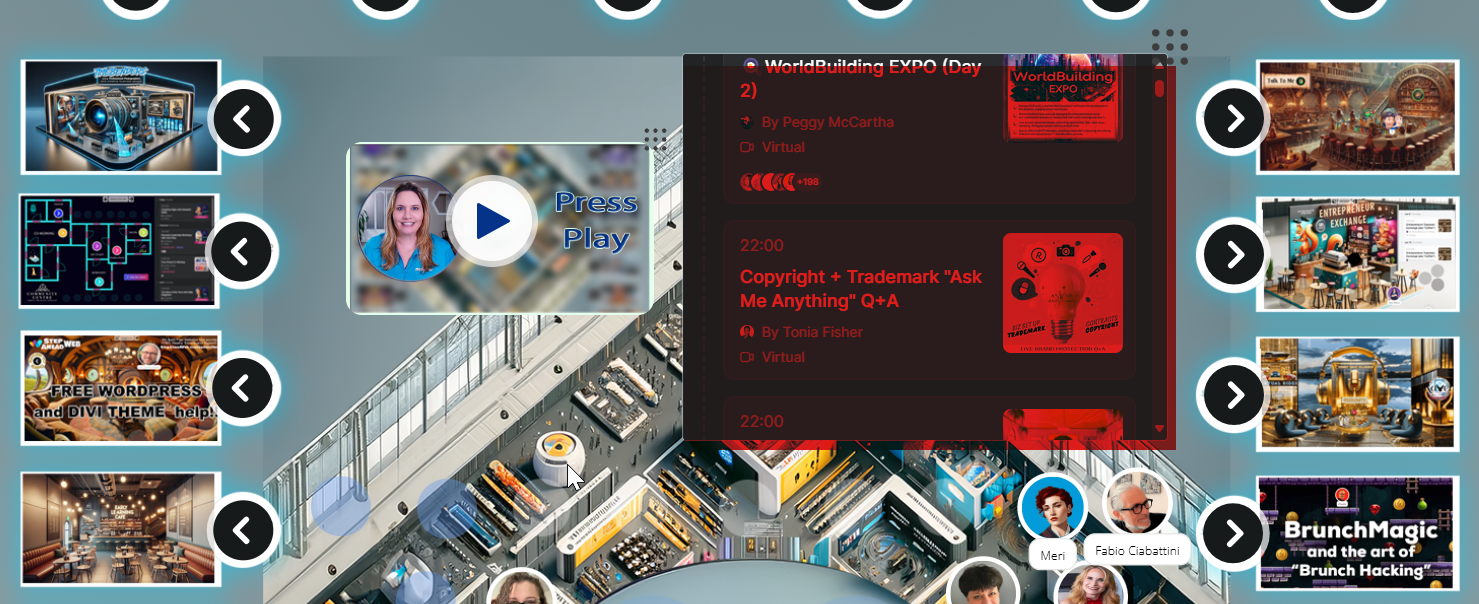Open the Copyright + Trademark Ask Me Anything event
Screen dimensions: 1479x604
coord(861,289)
